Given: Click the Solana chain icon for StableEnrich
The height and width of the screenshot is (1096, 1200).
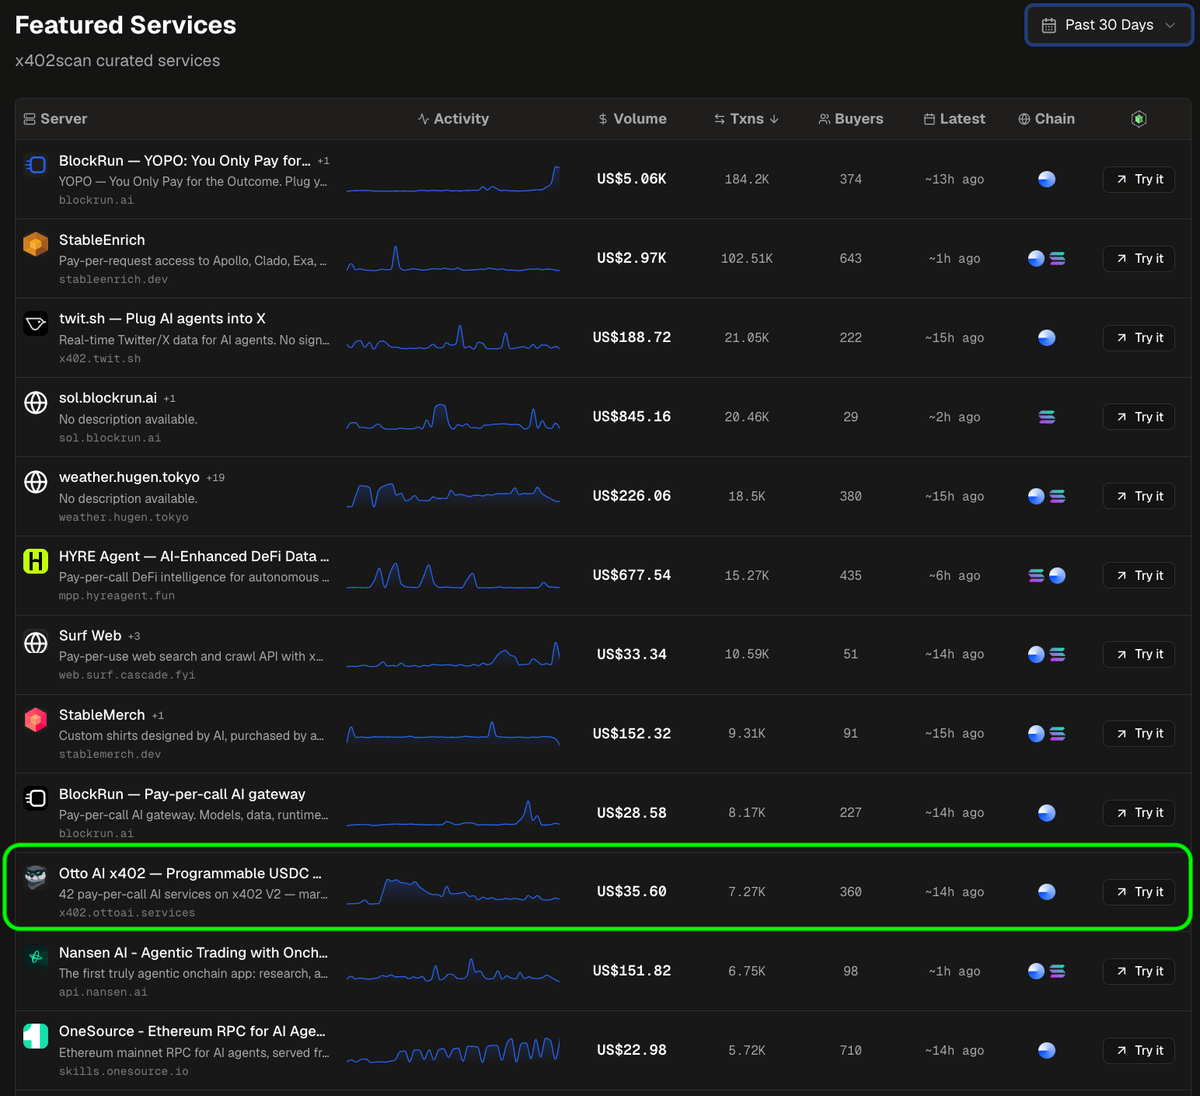Looking at the screenshot, I should click(x=1057, y=258).
